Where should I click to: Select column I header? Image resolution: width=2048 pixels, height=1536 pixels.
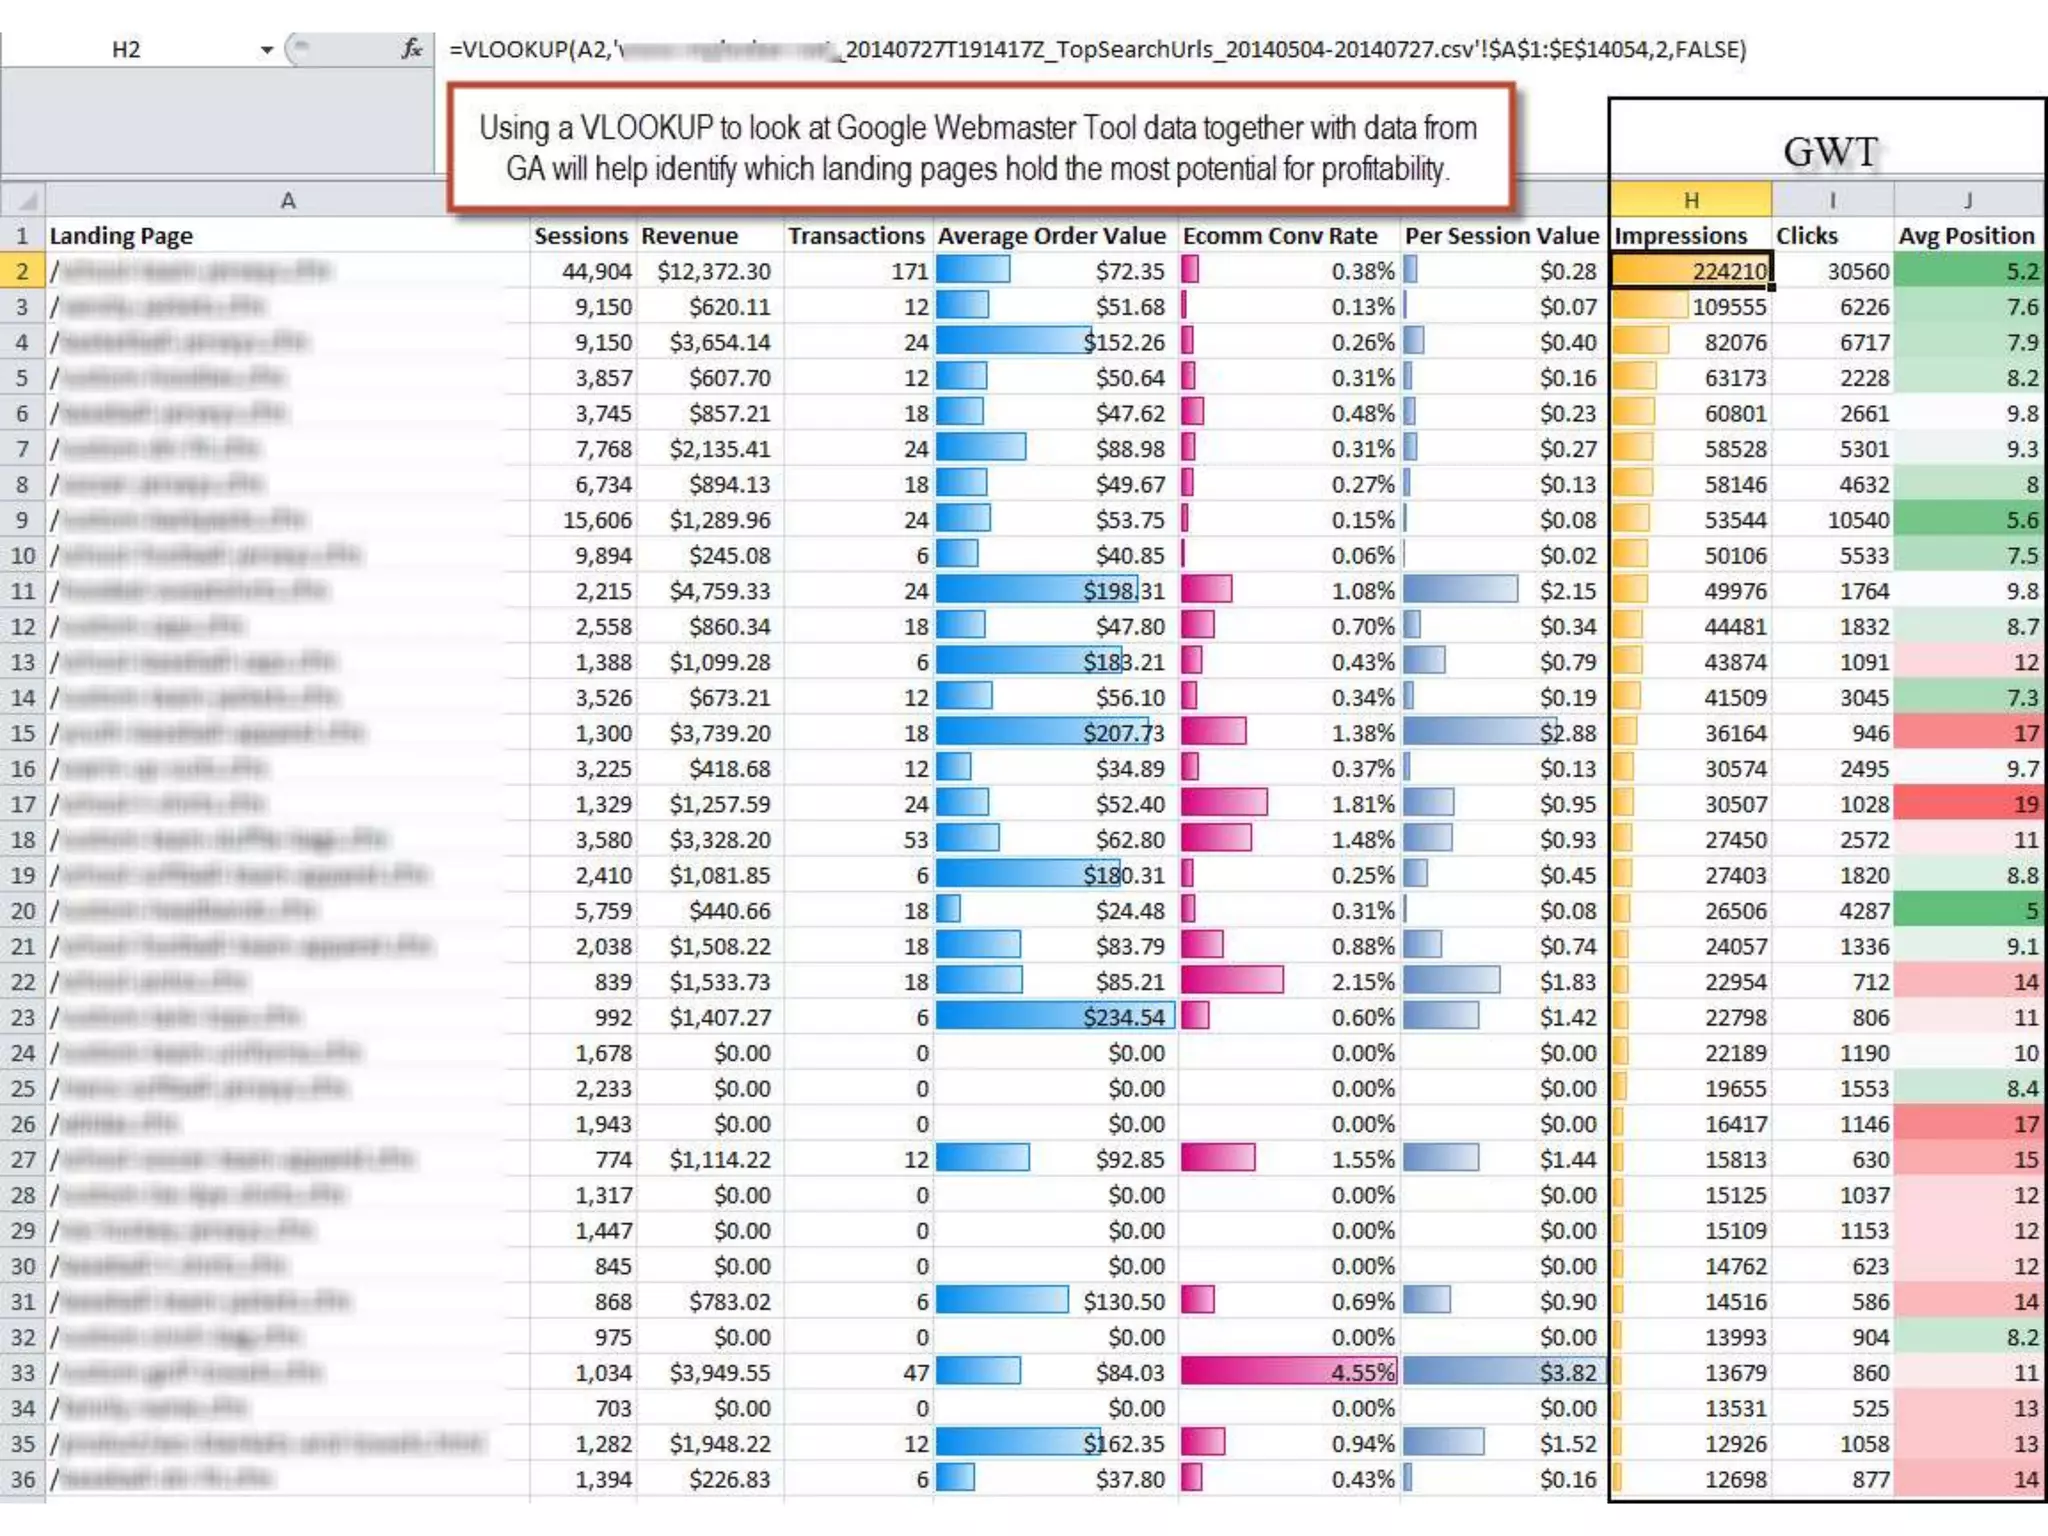[1832, 200]
